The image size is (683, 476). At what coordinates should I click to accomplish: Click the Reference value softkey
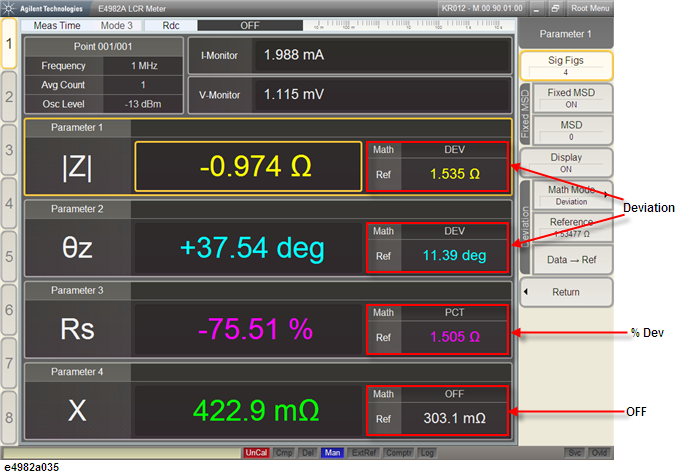[x=571, y=227]
